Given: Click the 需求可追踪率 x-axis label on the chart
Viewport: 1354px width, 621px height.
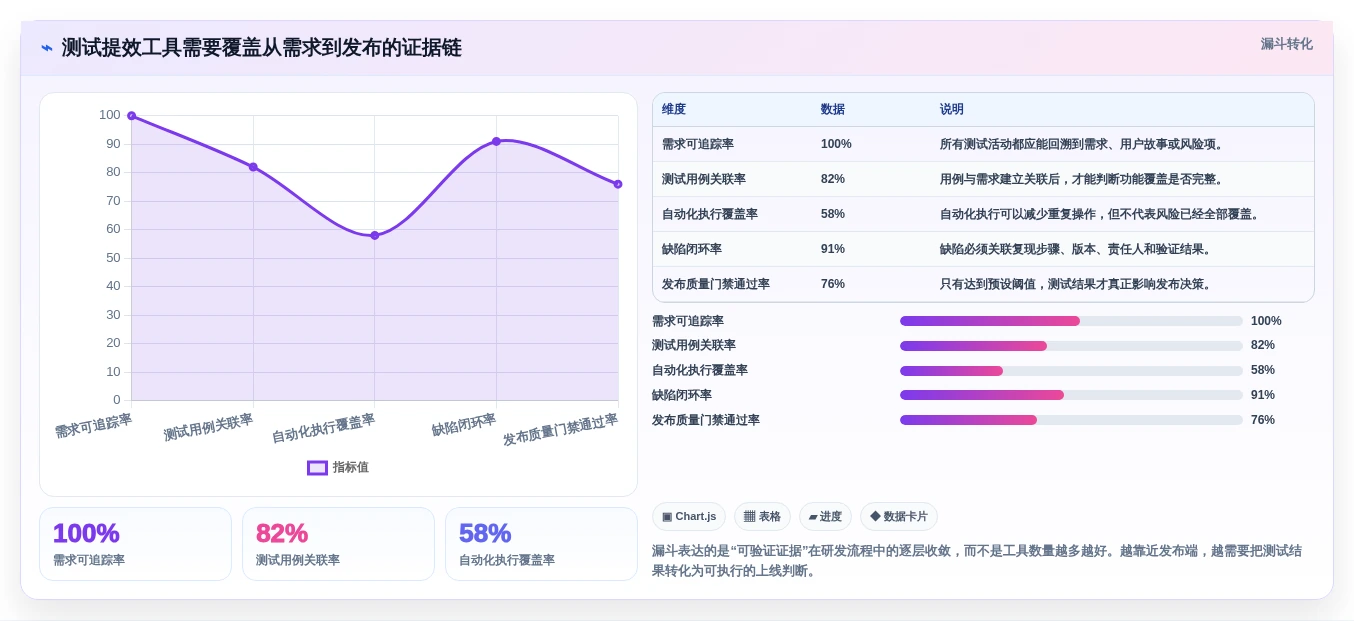Looking at the screenshot, I should pyautogui.click(x=93, y=426).
